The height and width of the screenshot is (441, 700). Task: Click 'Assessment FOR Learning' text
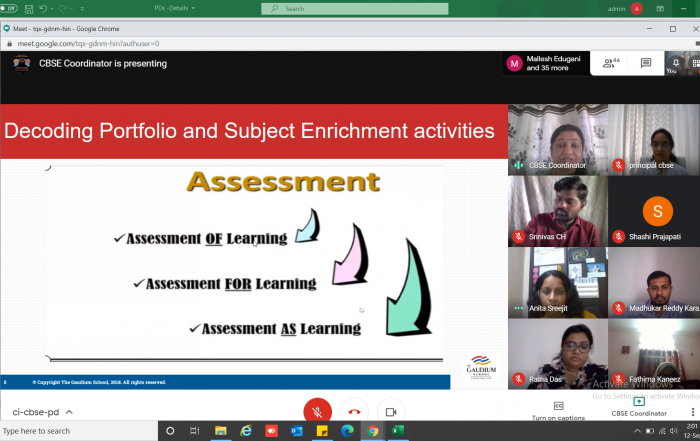pos(231,284)
